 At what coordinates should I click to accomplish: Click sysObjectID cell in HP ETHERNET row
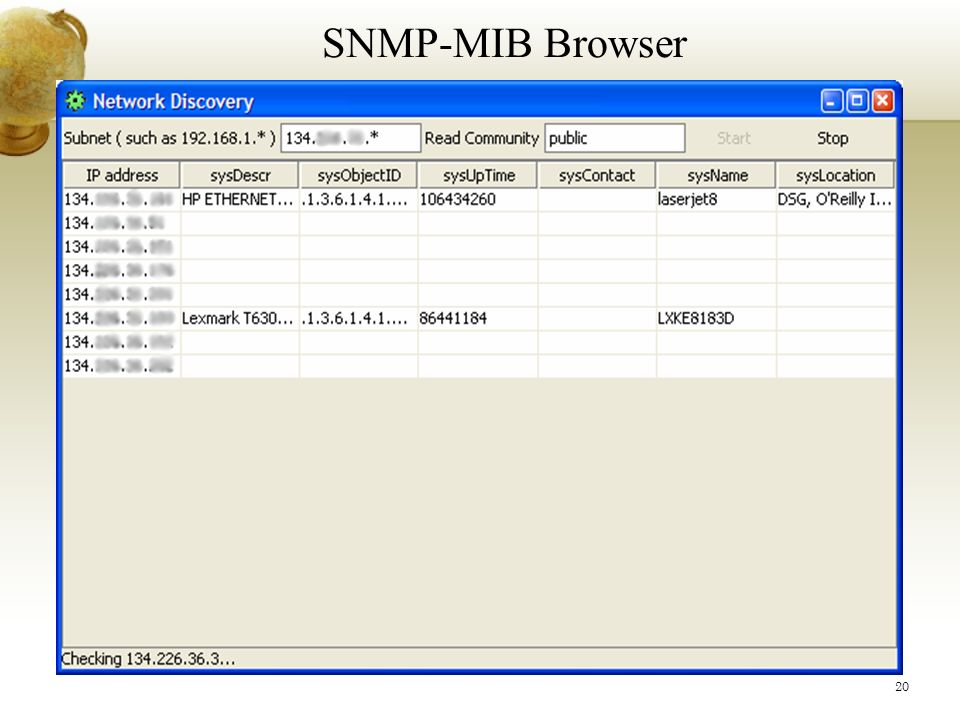point(358,200)
